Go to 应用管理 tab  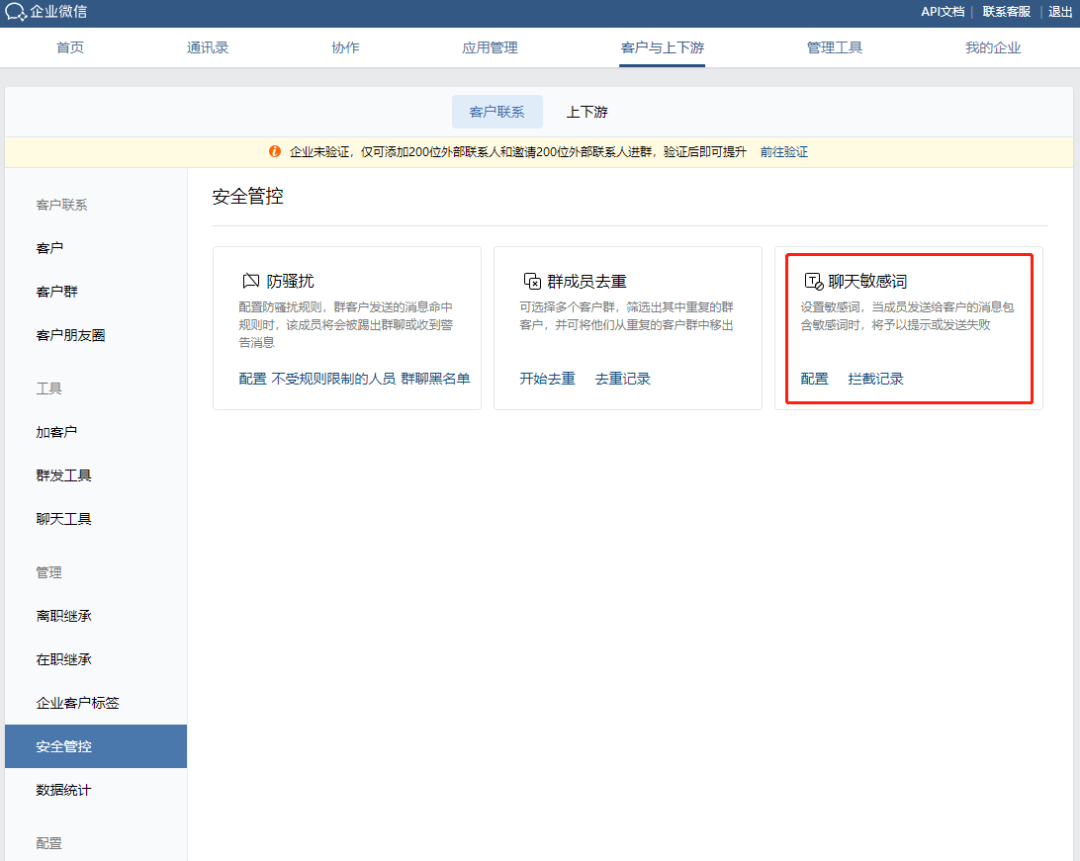490,48
